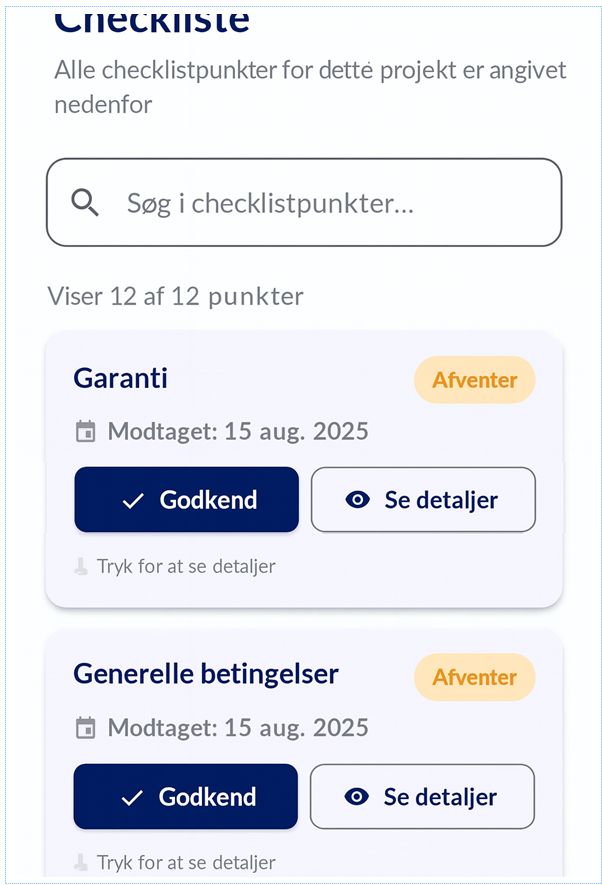Approve the Garanti item with Godkend
This screenshot has height=885, width=602.
tap(186, 500)
